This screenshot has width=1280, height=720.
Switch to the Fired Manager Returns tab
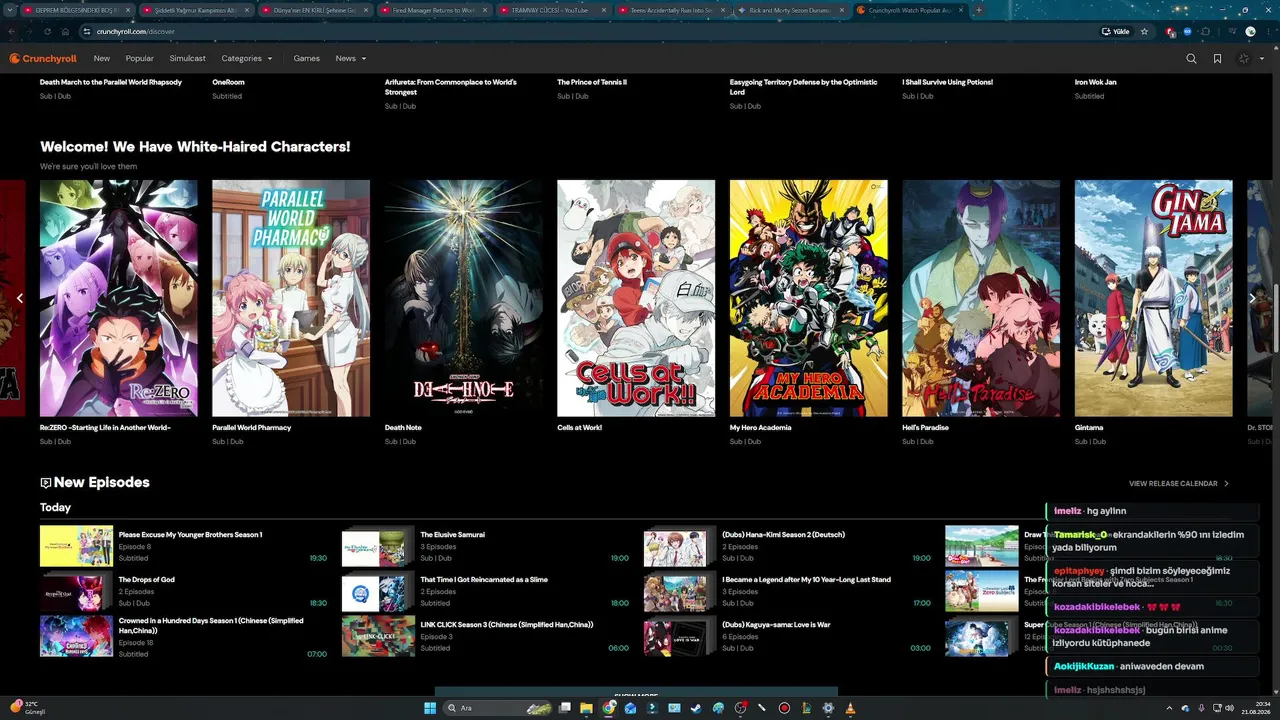tap(434, 10)
